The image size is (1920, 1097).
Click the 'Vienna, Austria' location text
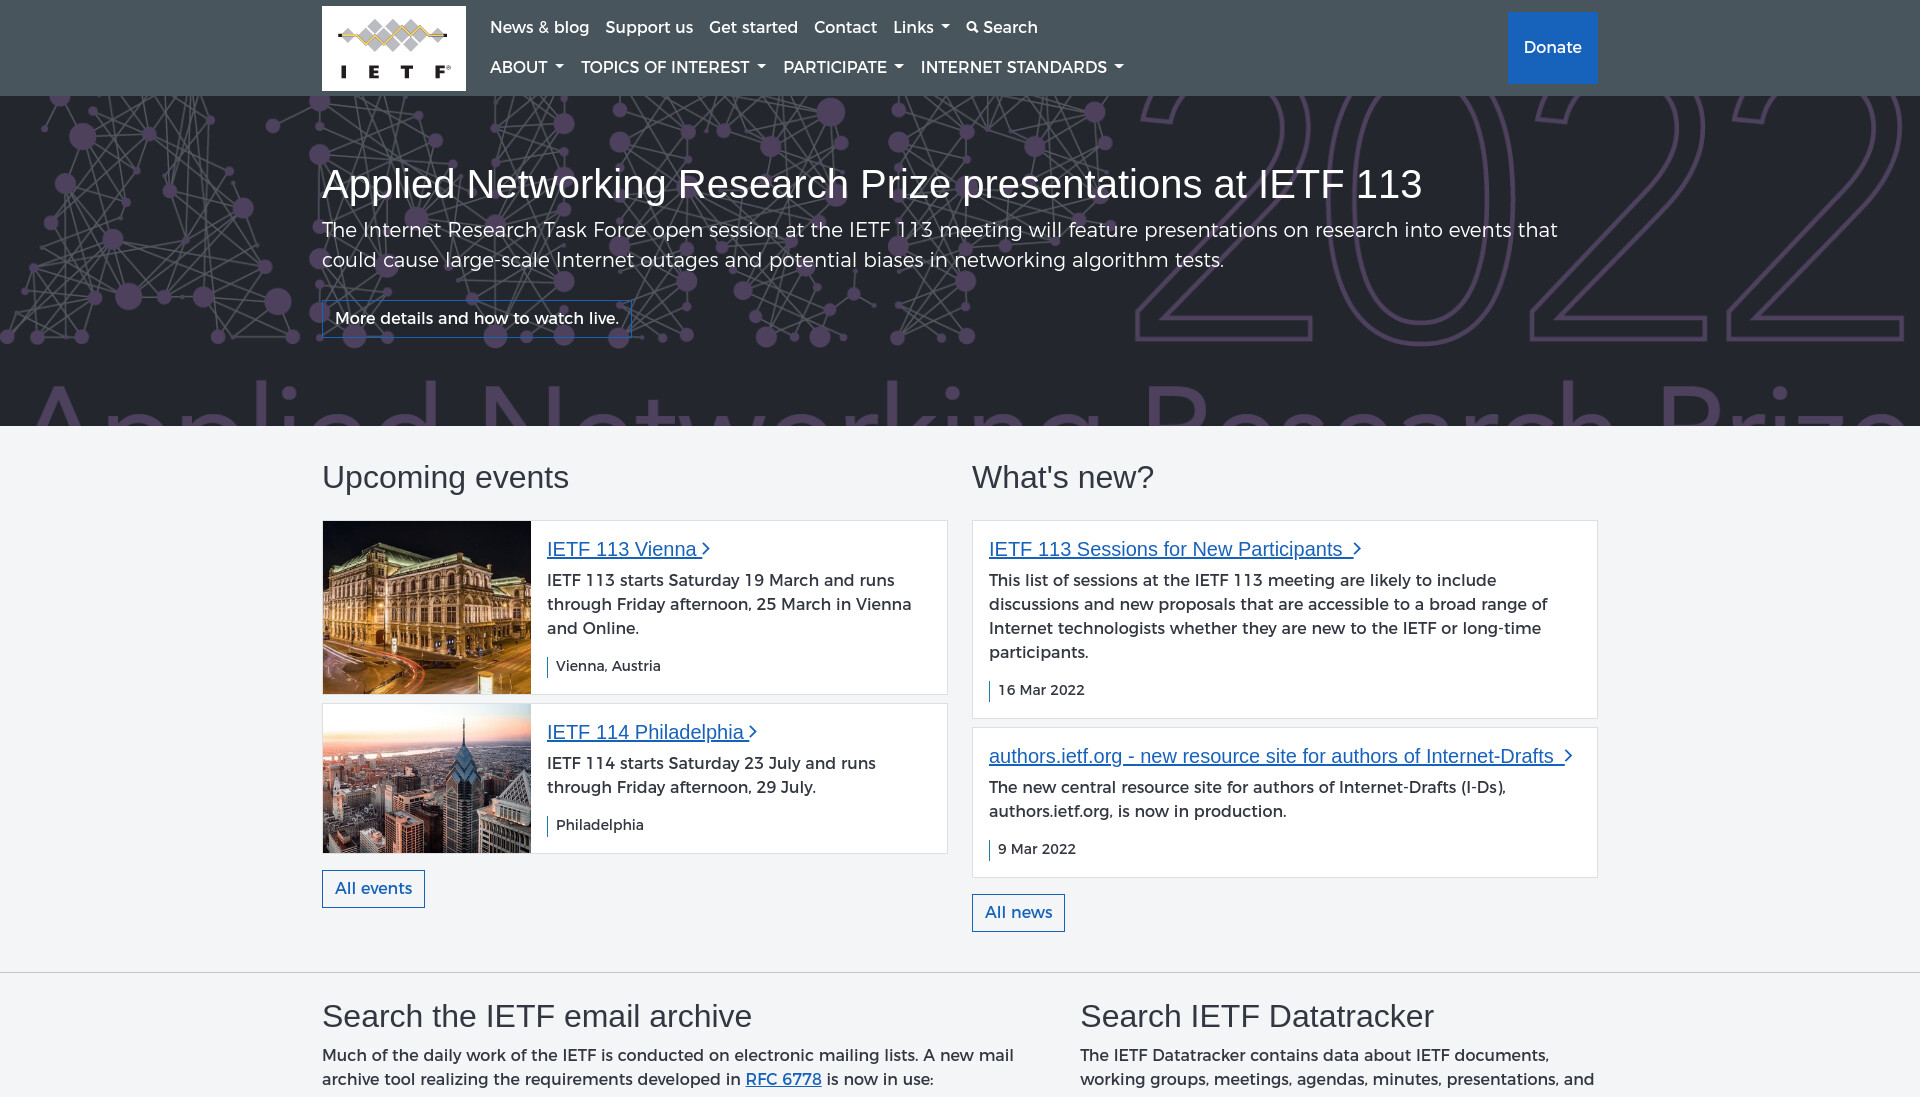[x=608, y=666]
